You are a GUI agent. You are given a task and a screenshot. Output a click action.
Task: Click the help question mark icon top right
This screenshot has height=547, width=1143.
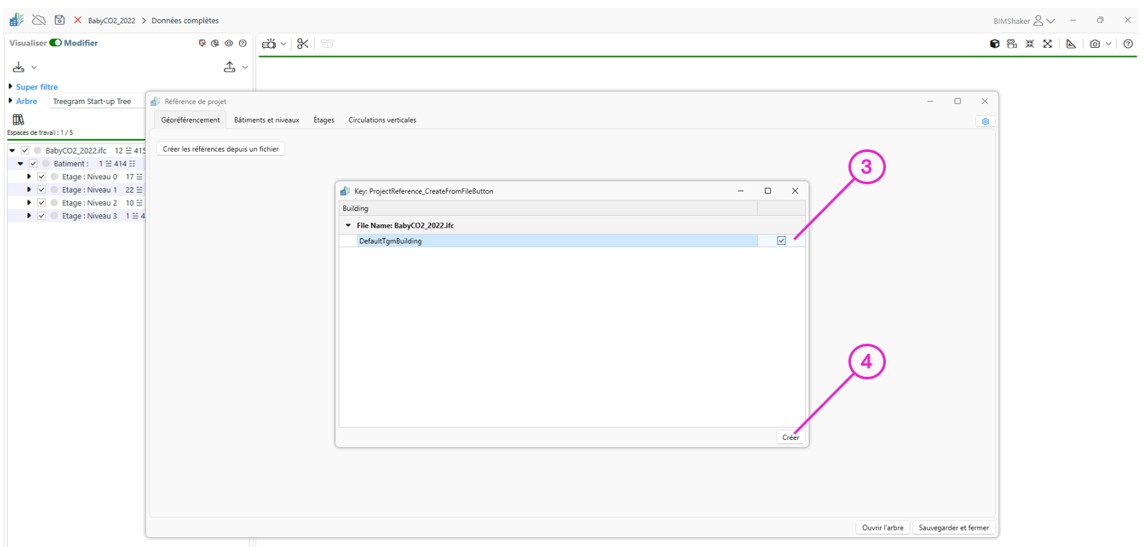pos(1128,44)
